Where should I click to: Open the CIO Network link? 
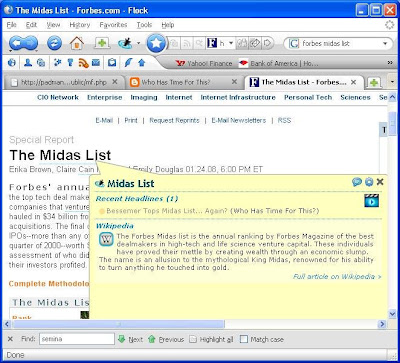tap(58, 97)
